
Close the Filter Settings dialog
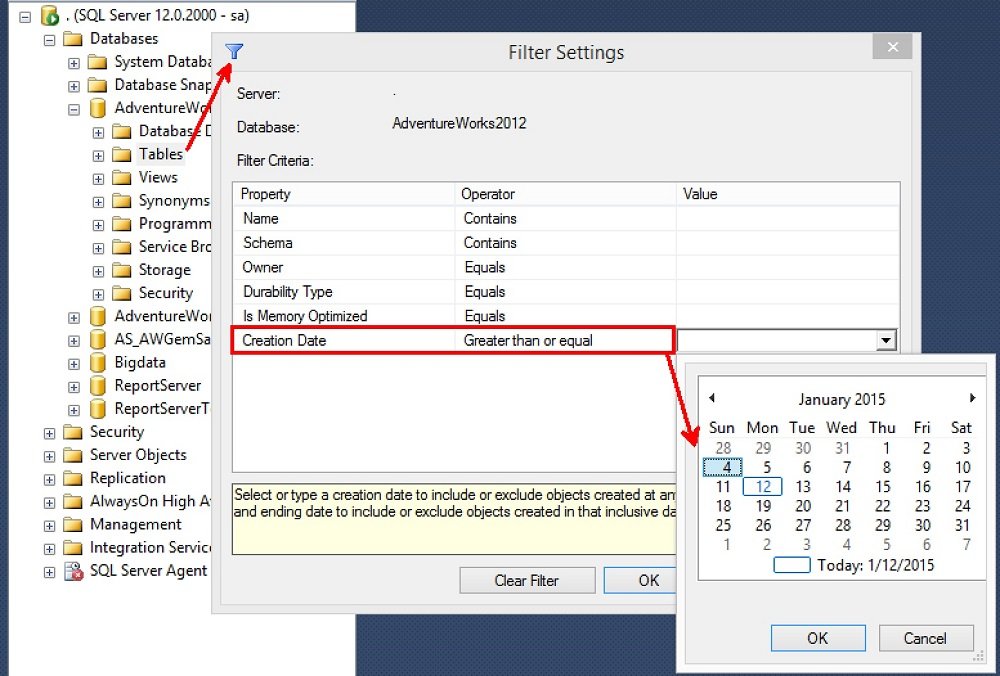pos(892,47)
